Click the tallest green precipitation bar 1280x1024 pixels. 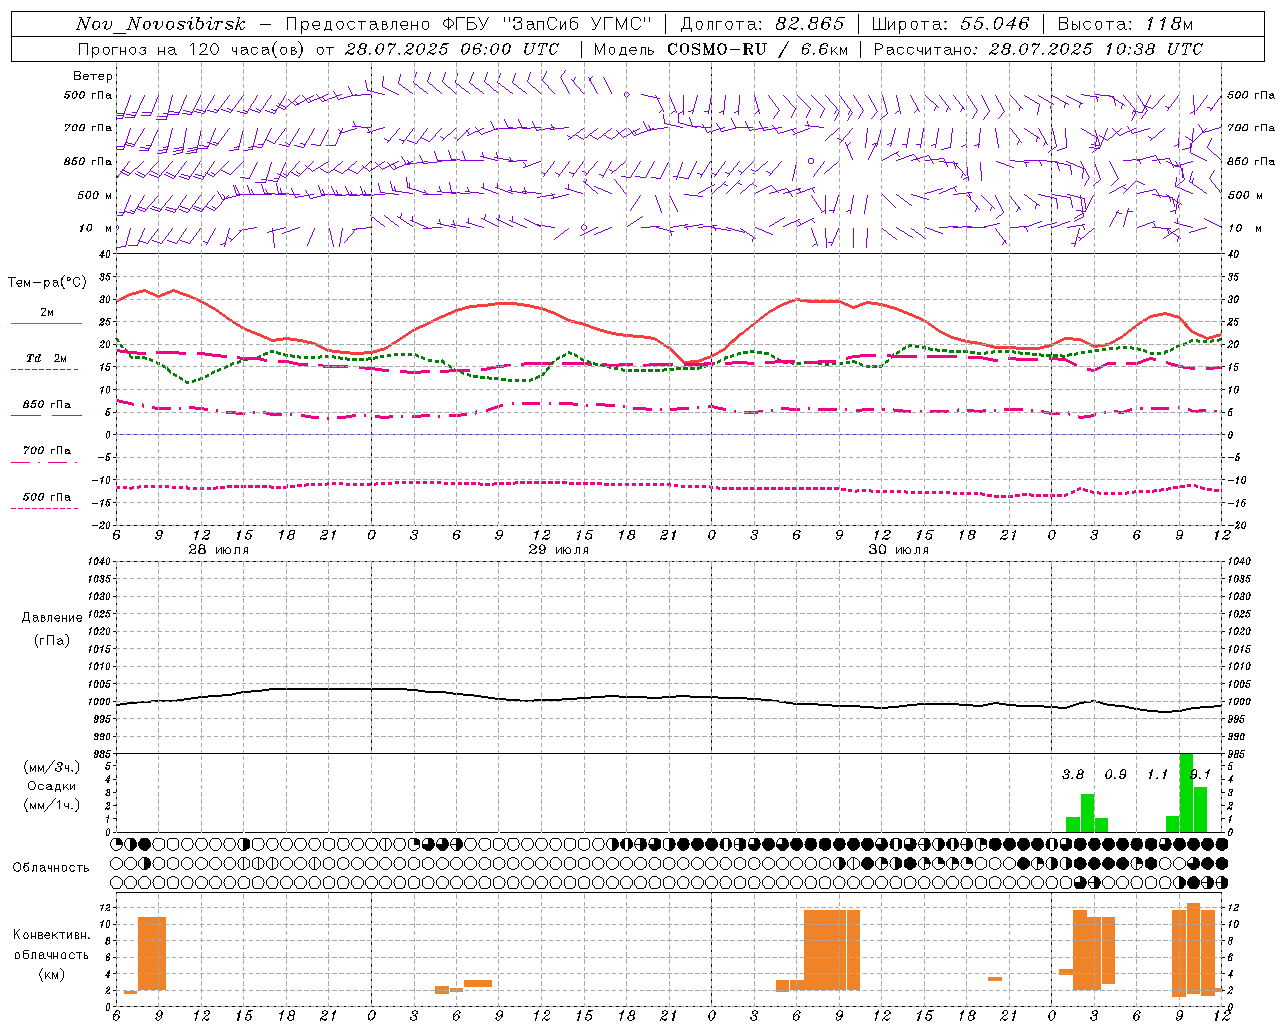(x=1187, y=792)
